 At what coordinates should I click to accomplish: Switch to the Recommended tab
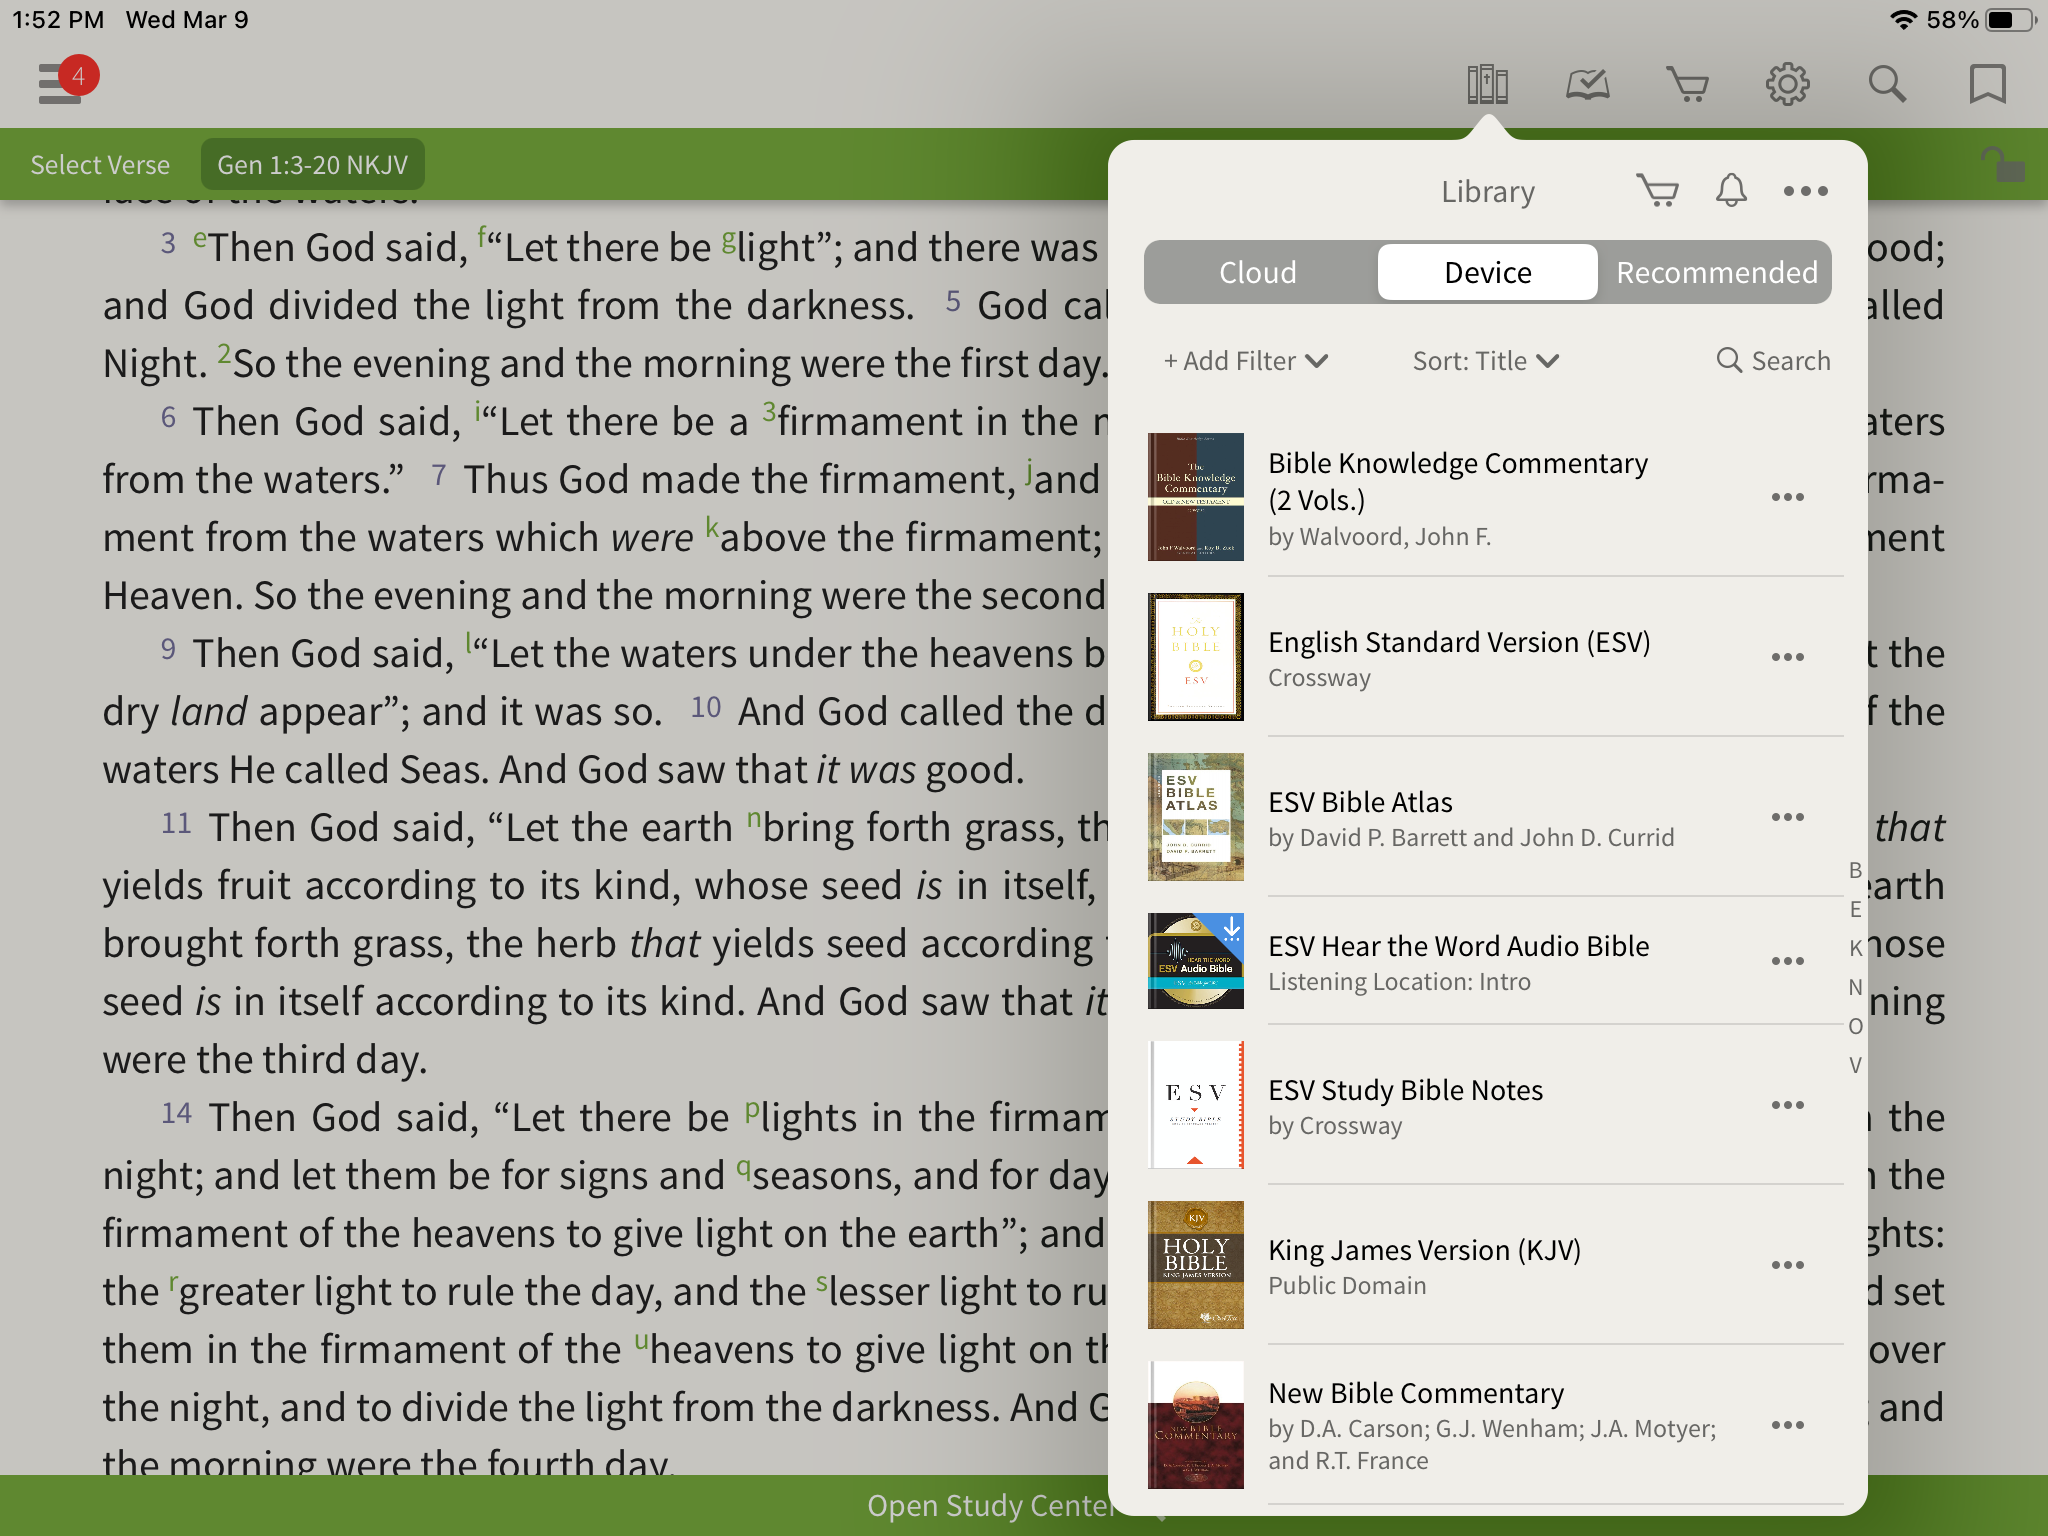pos(1716,272)
